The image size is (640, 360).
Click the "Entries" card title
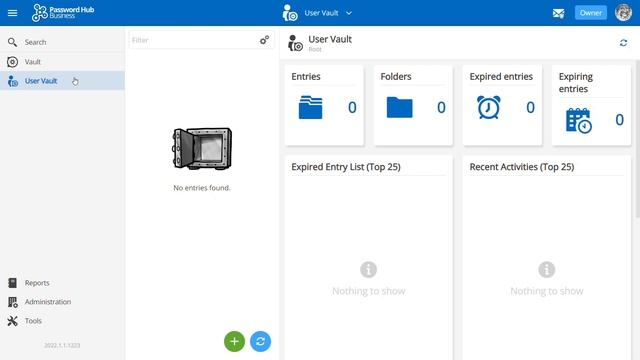306,77
